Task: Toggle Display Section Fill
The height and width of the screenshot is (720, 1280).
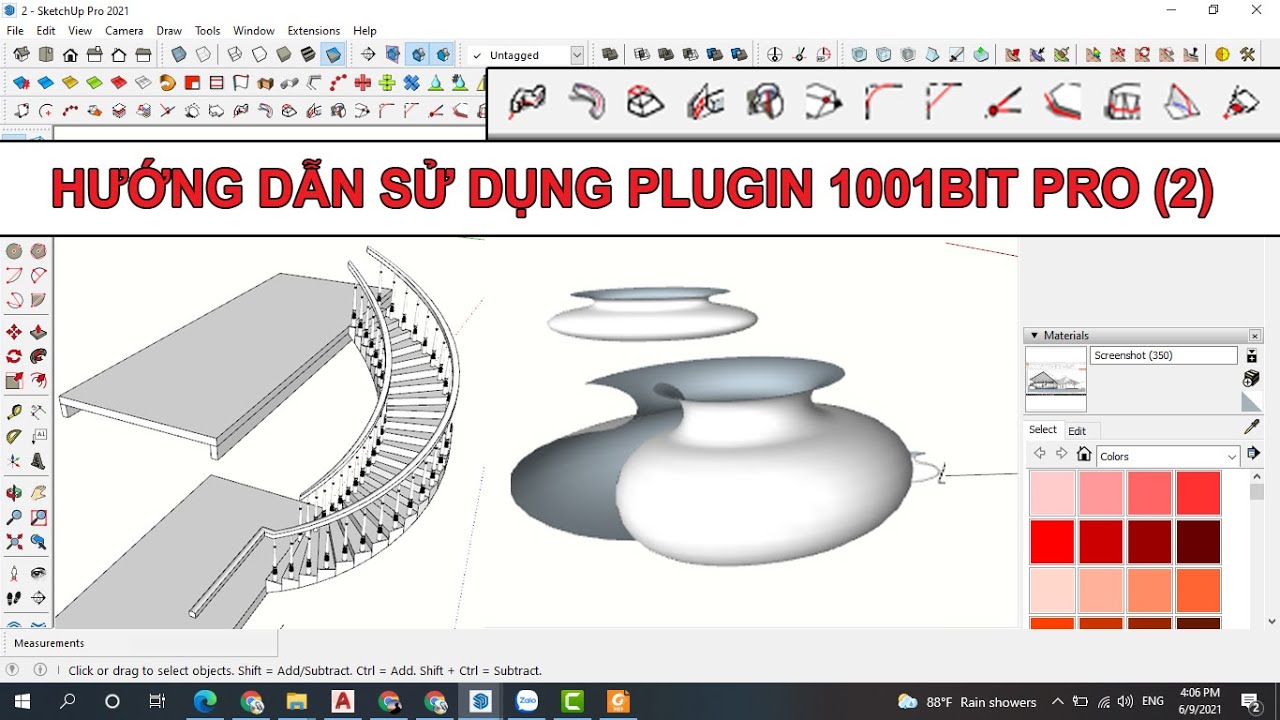Action: (x=443, y=55)
